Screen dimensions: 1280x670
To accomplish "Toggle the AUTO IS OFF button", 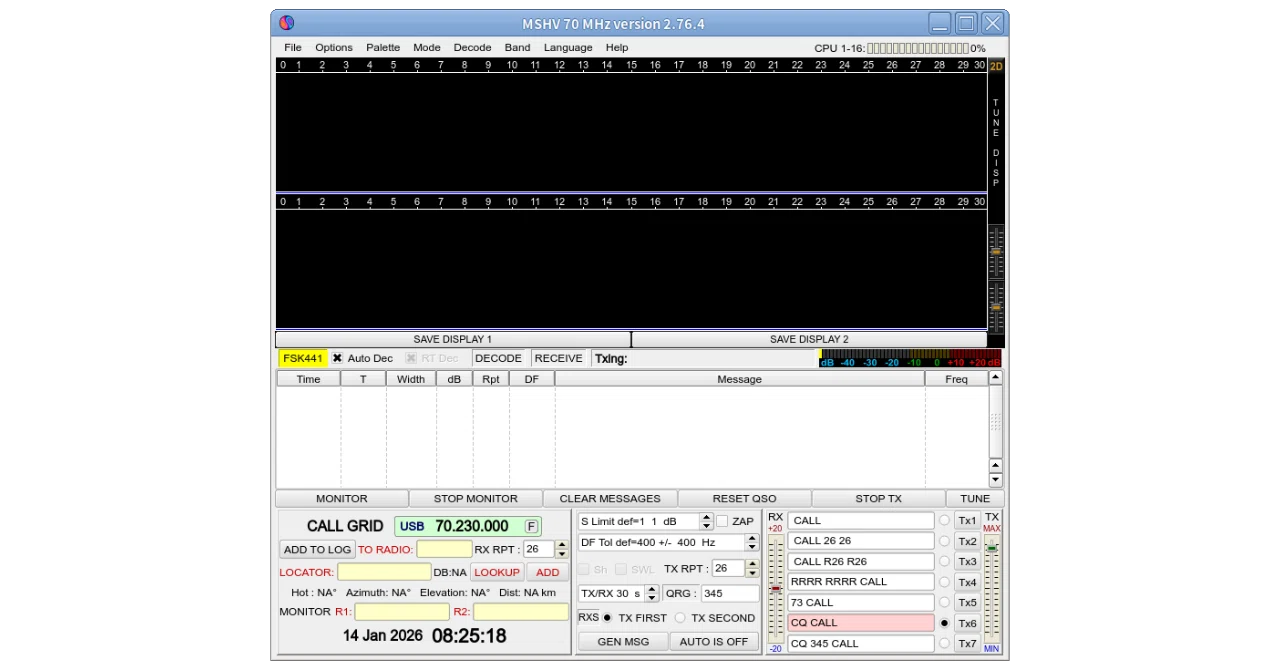I will click(714, 642).
